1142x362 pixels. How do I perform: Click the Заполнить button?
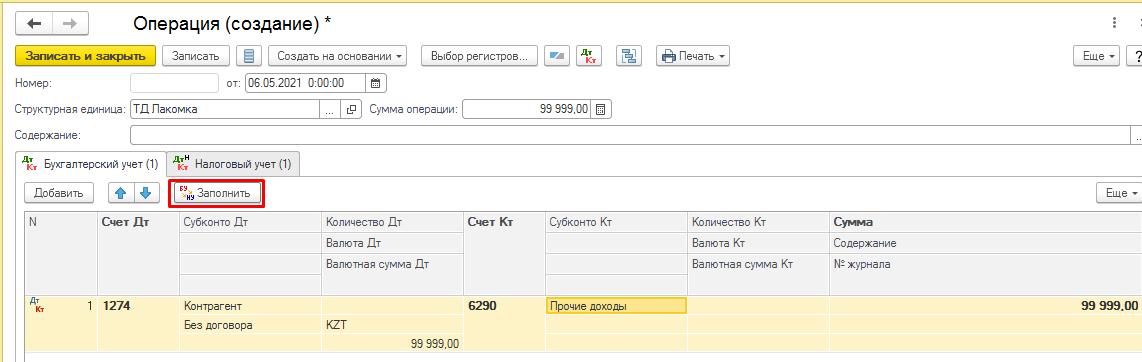(216, 194)
